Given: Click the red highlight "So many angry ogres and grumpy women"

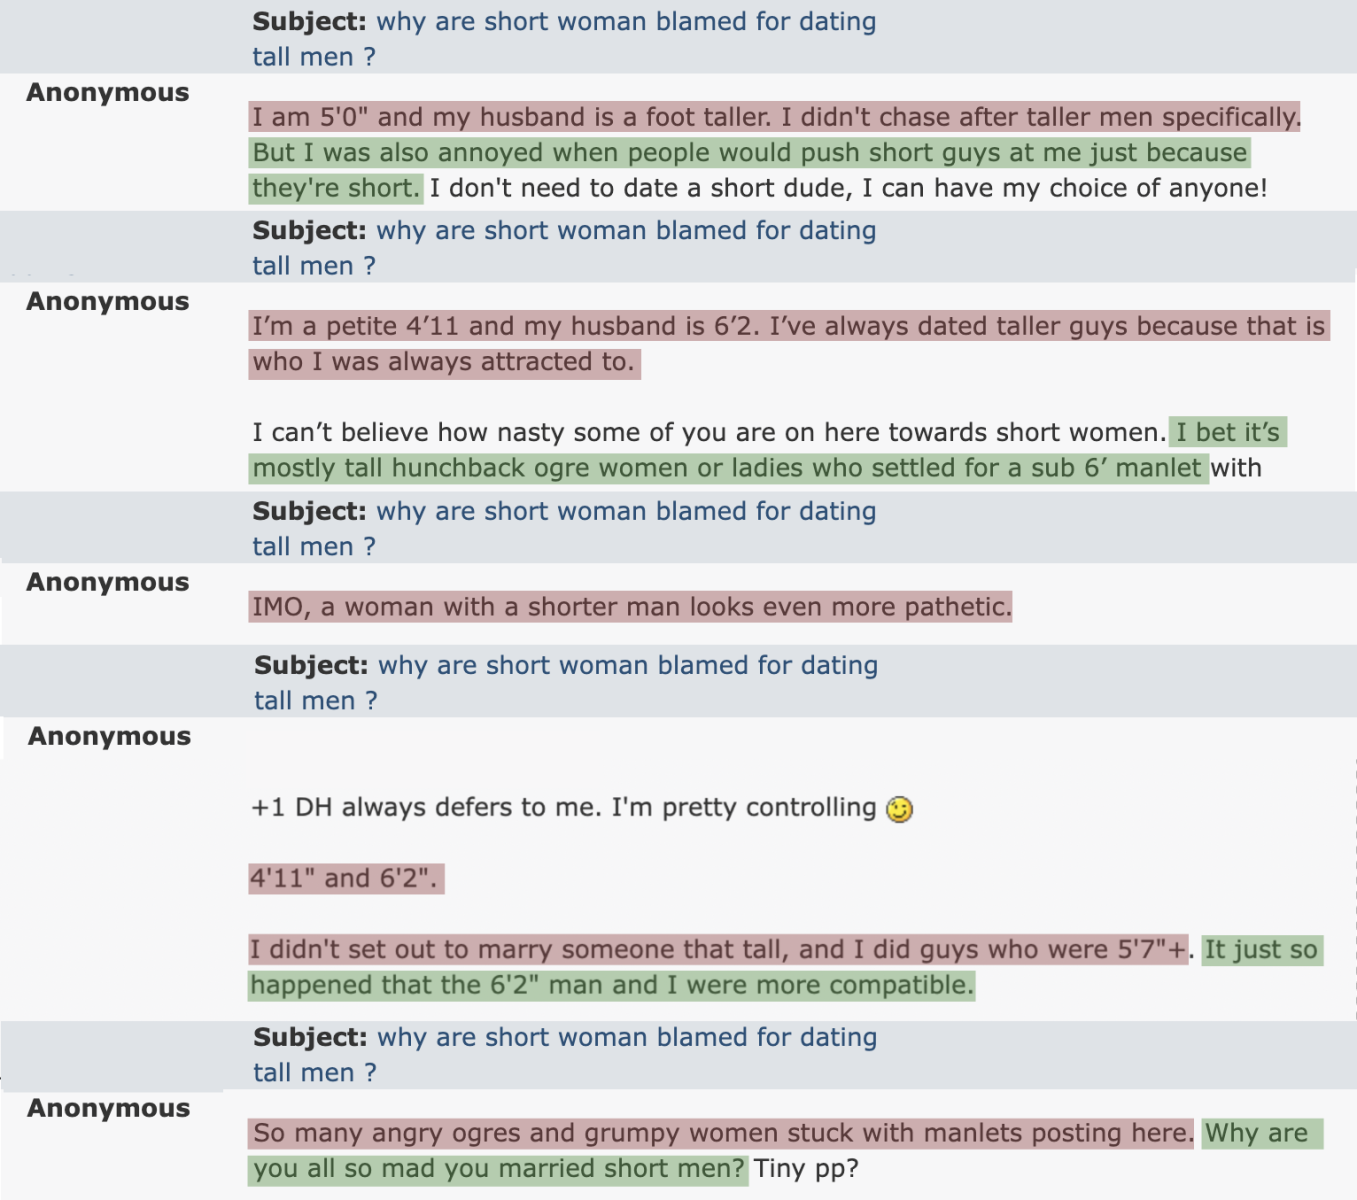Looking at the screenshot, I should point(721,1133).
